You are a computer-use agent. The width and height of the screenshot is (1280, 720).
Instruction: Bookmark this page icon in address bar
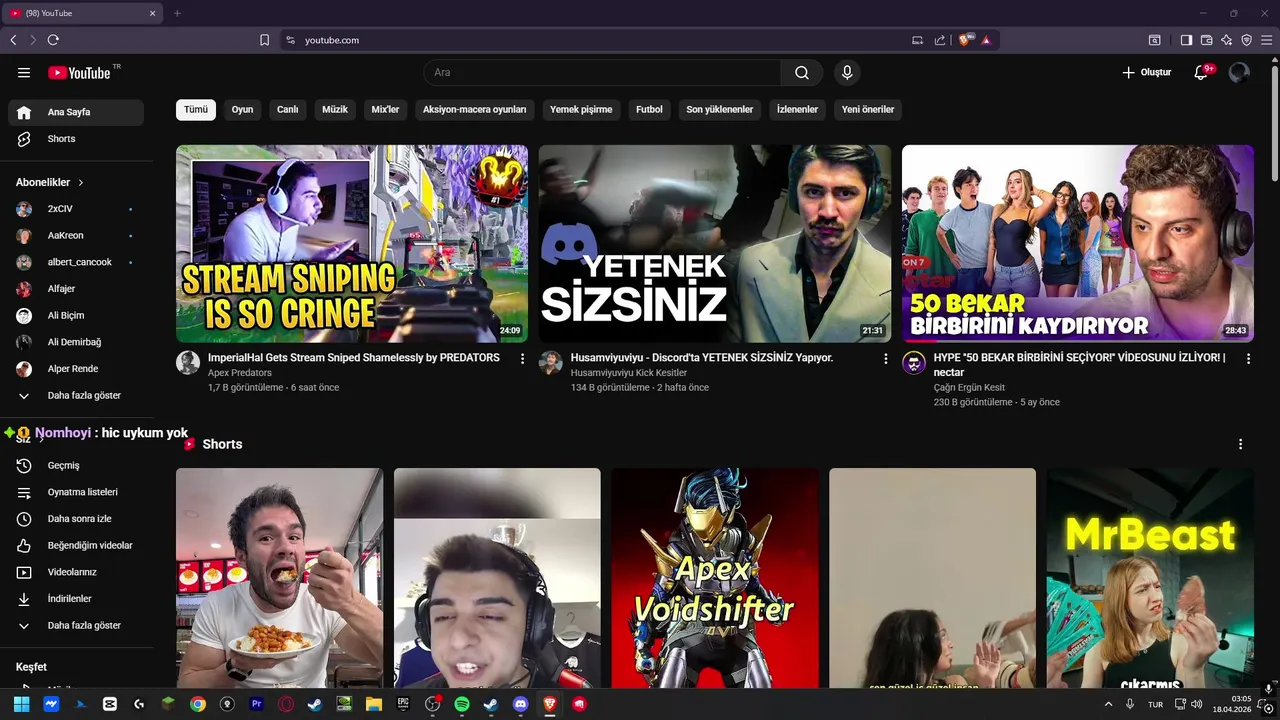tap(265, 40)
